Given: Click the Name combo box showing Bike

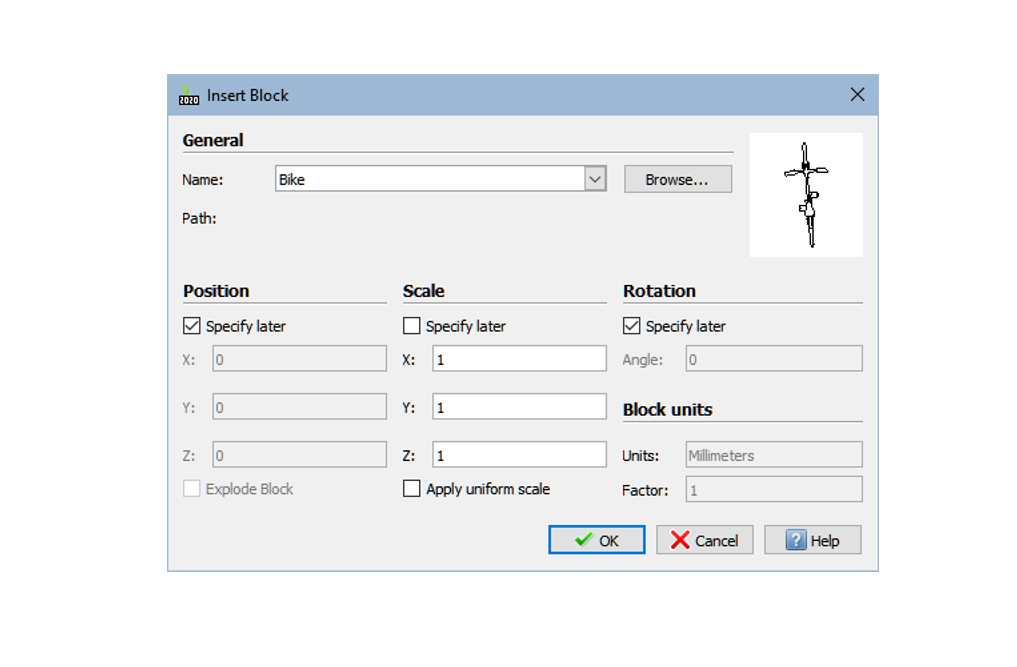Looking at the screenshot, I should (x=430, y=180).
